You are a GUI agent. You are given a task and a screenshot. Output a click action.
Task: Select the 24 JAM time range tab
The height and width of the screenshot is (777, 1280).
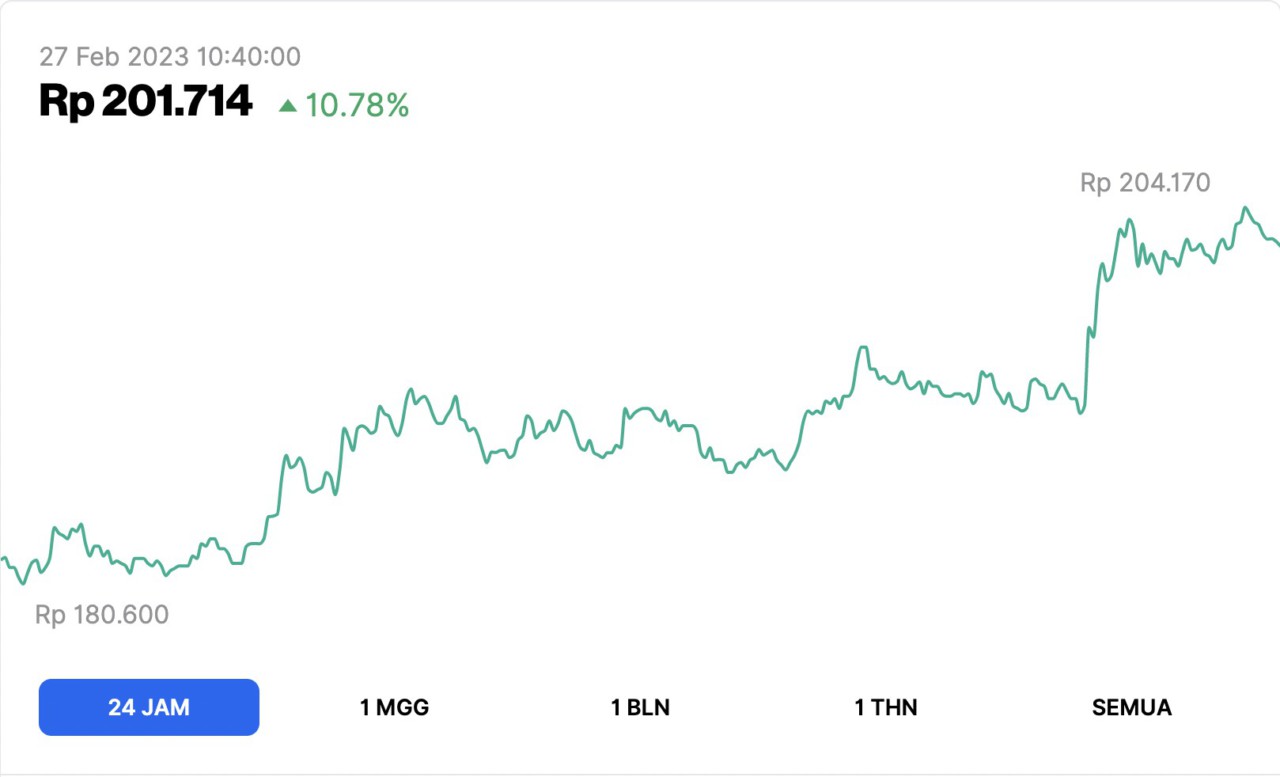(x=149, y=708)
